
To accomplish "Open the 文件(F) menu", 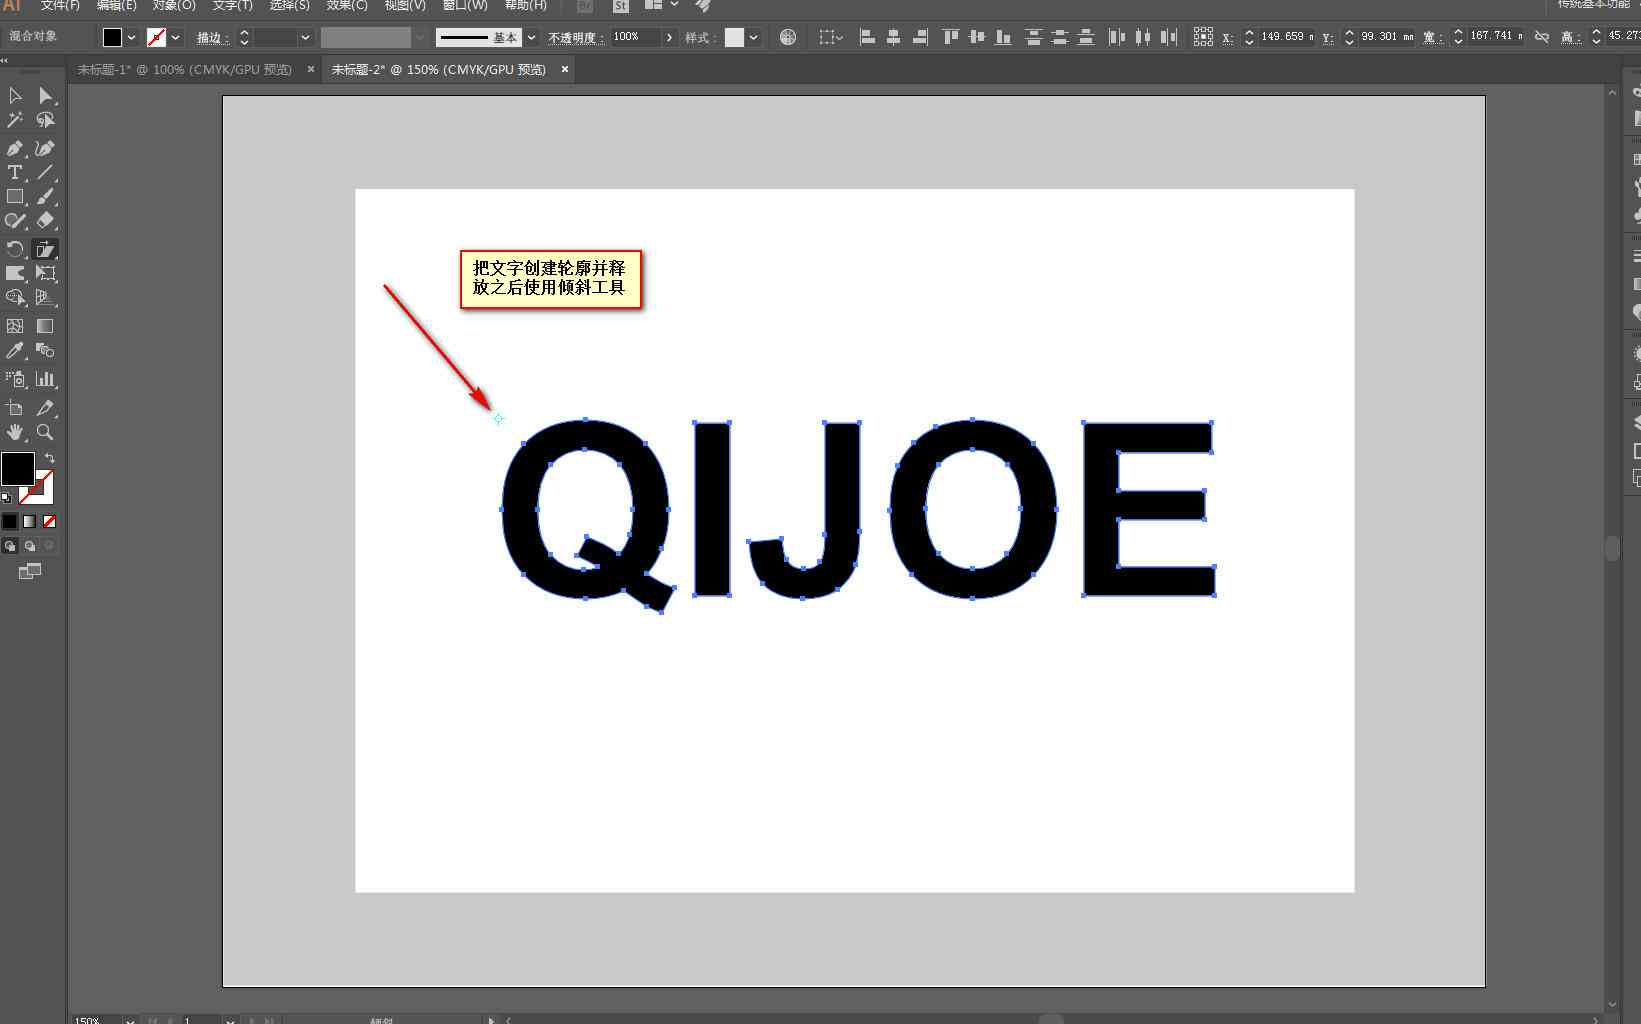I will click(60, 5).
